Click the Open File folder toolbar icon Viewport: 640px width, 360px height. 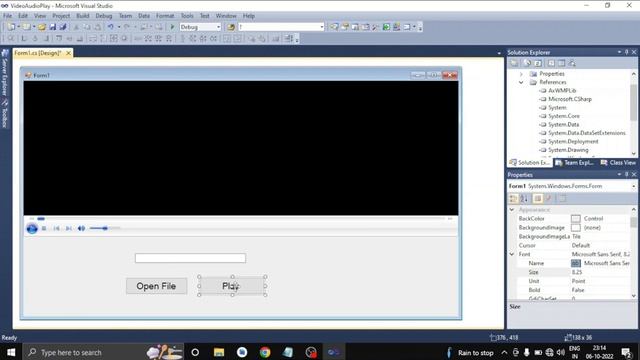point(42,27)
